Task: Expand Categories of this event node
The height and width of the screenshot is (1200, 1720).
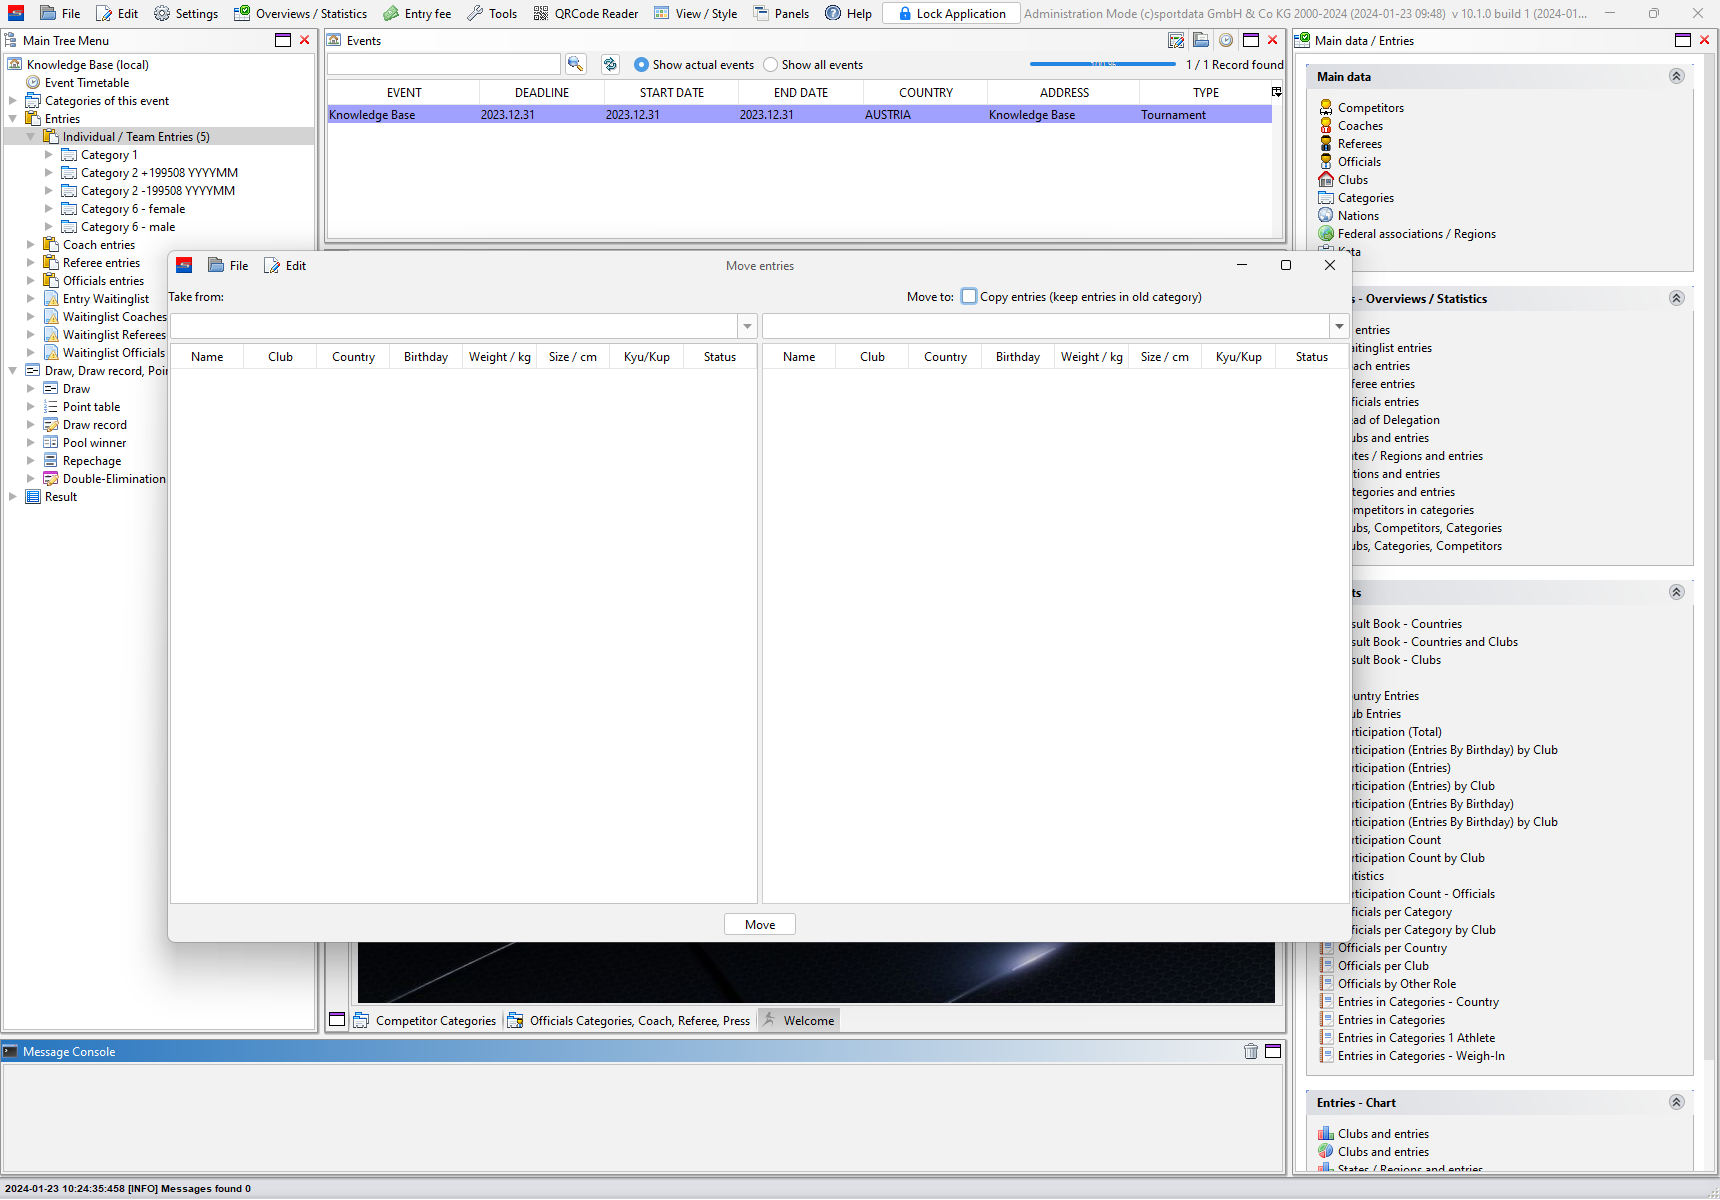Action: pyautogui.click(x=12, y=101)
